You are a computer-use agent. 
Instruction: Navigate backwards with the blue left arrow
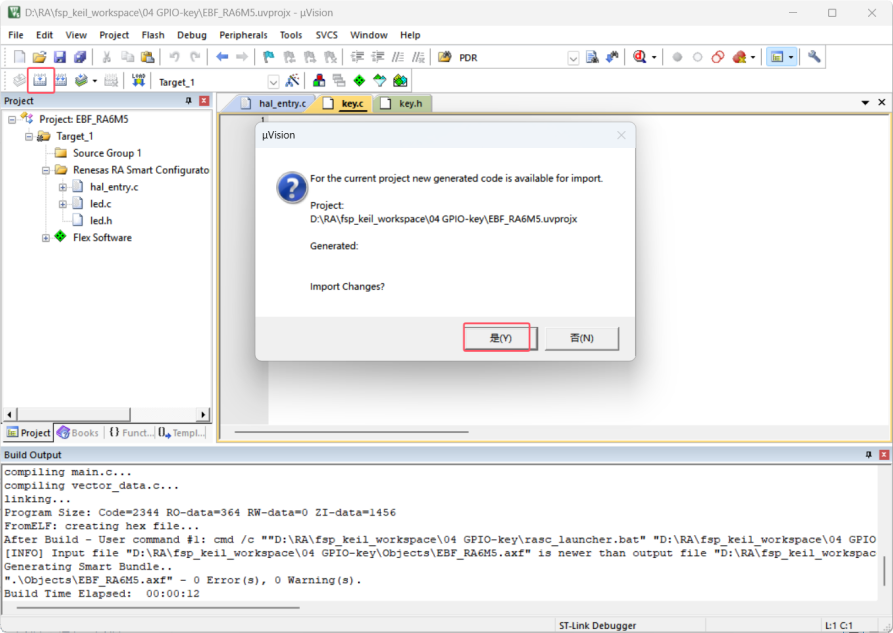point(222,57)
